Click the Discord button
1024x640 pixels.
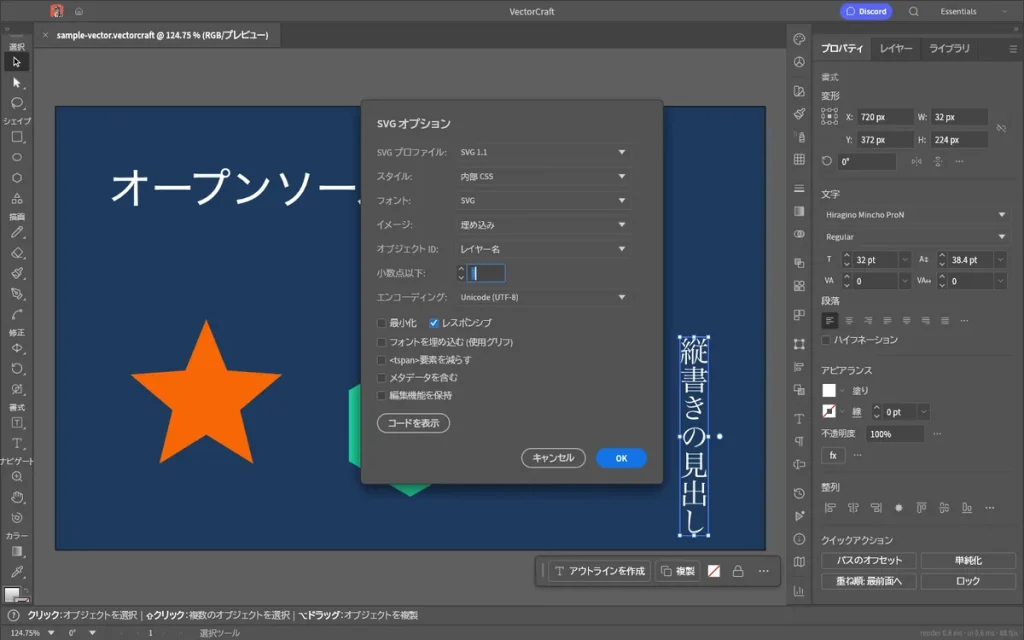(867, 11)
